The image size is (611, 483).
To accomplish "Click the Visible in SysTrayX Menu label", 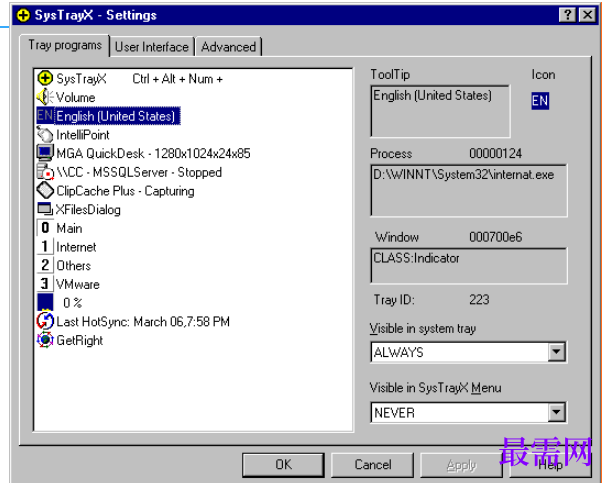I will pyautogui.click(x=435, y=388).
